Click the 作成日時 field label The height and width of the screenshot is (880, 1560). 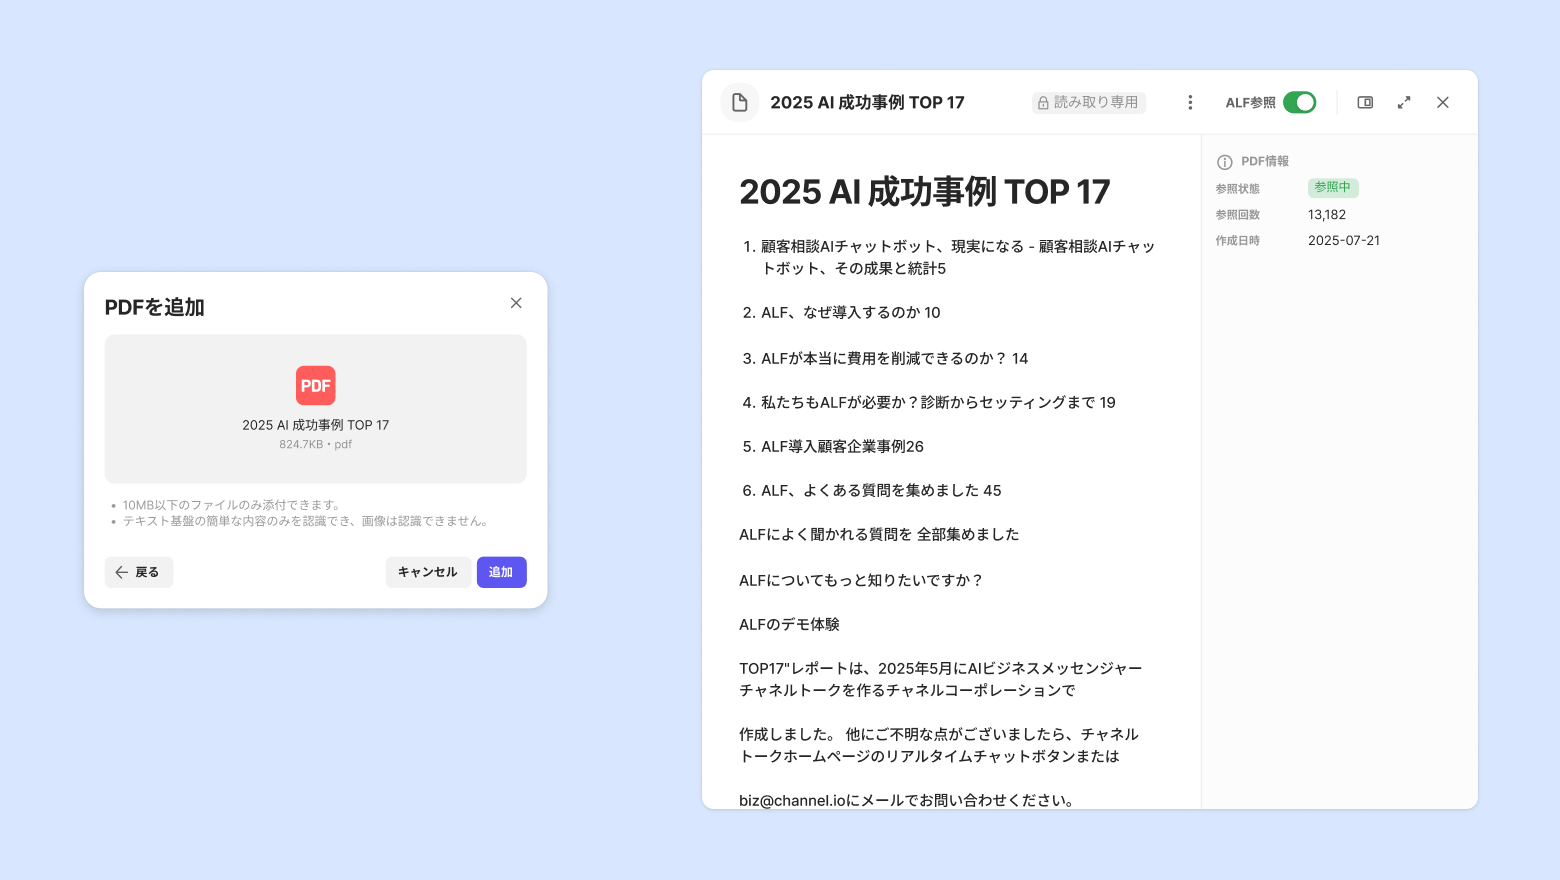coord(1238,241)
